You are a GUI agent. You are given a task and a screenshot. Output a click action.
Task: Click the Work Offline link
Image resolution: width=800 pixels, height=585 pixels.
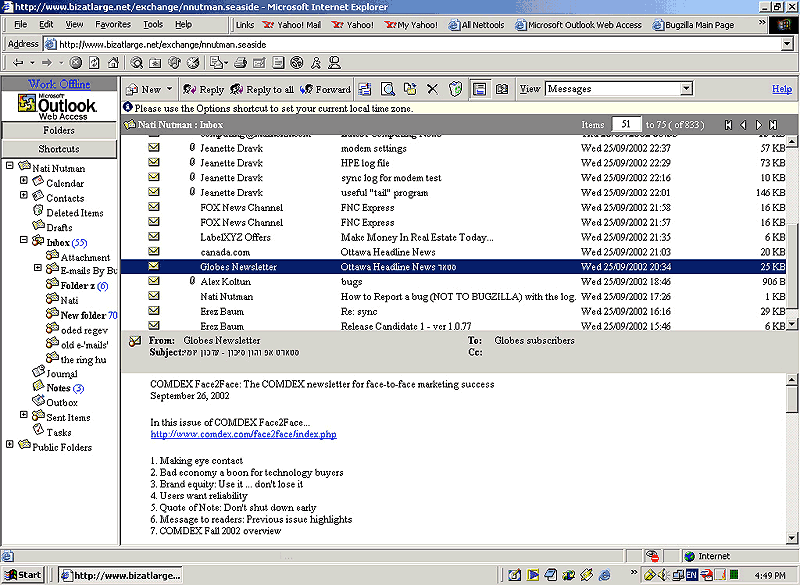tap(59, 84)
